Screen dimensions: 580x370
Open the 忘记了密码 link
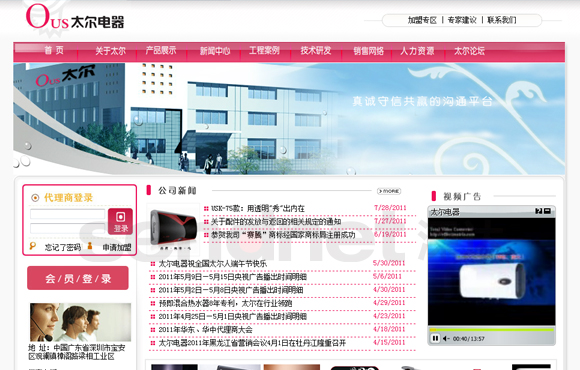[63, 248]
